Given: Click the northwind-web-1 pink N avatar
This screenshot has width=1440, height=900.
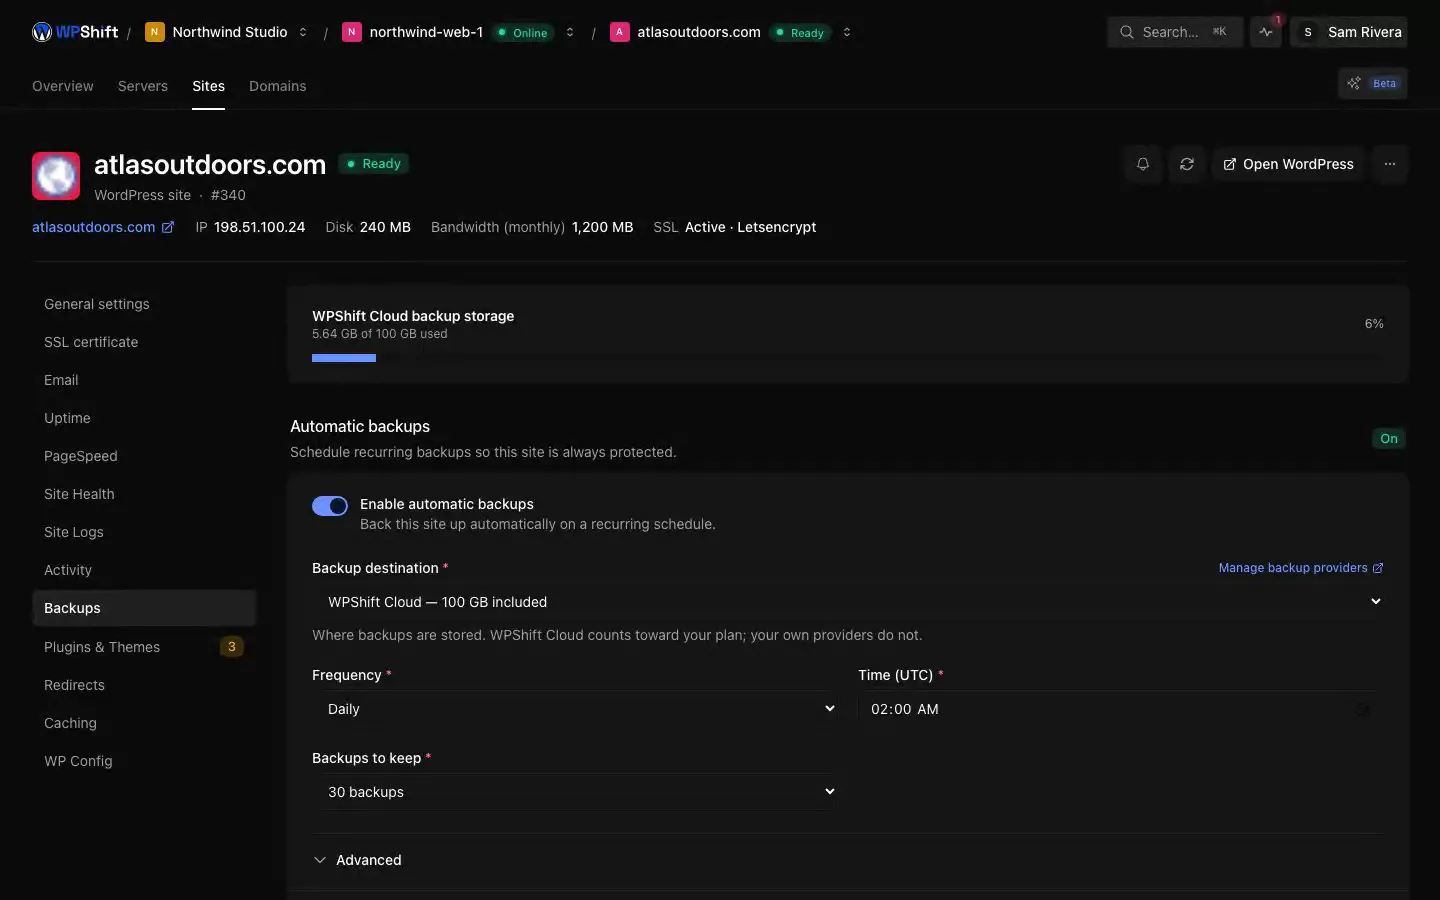Looking at the screenshot, I should click(351, 32).
